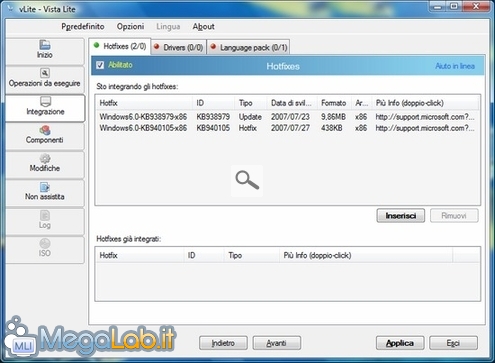Sort by Data di svil... column header

tap(292, 103)
